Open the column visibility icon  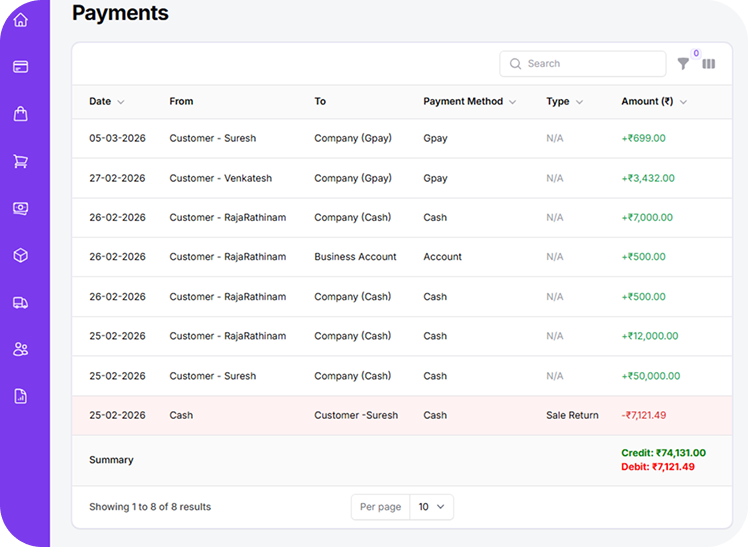click(708, 64)
